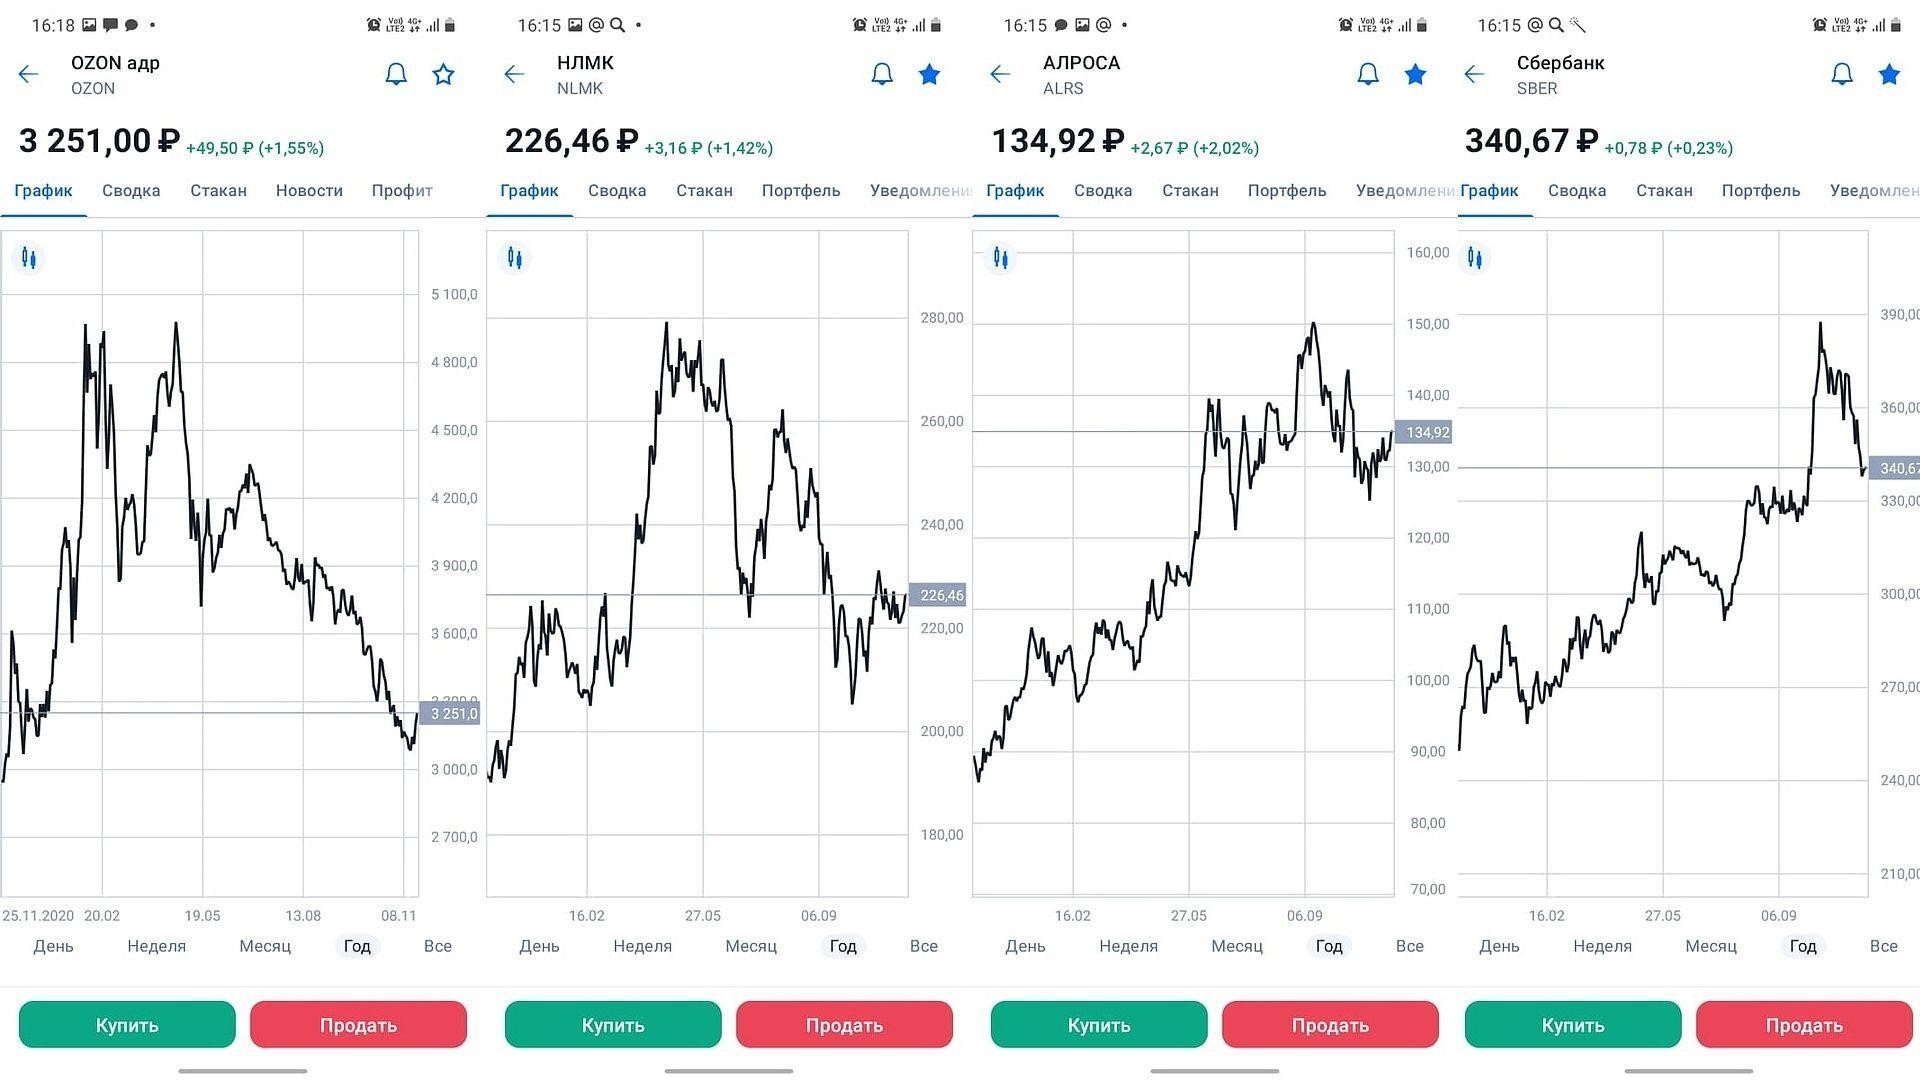Click the 226,46 price label on НЛМК chart
Viewport: 1920px width, 1080px height.
coord(940,596)
